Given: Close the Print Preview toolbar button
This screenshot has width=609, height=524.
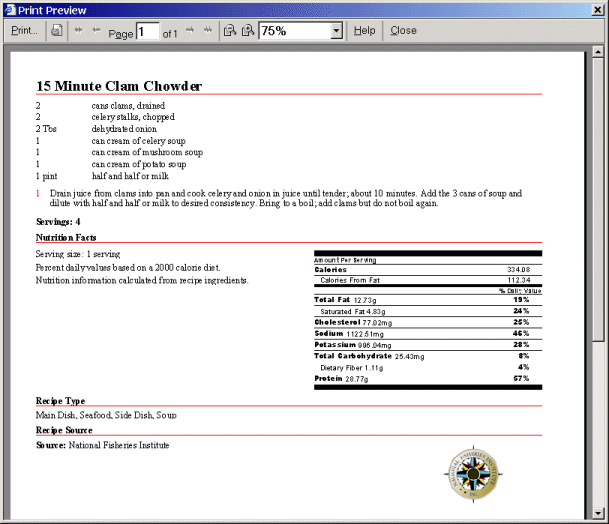Looking at the screenshot, I should pos(403,31).
